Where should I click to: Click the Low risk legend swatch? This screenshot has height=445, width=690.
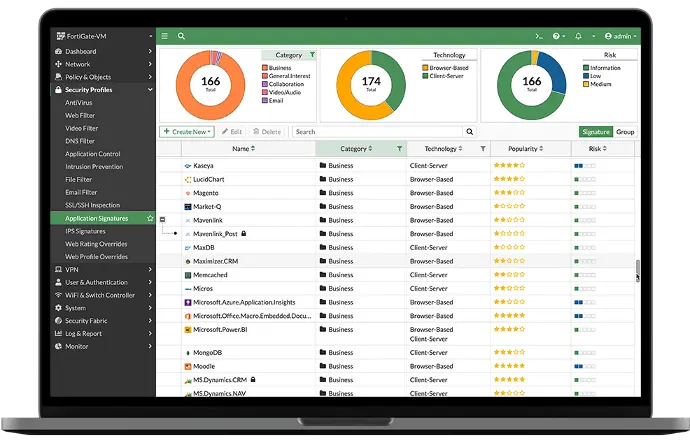pyautogui.click(x=586, y=76)
